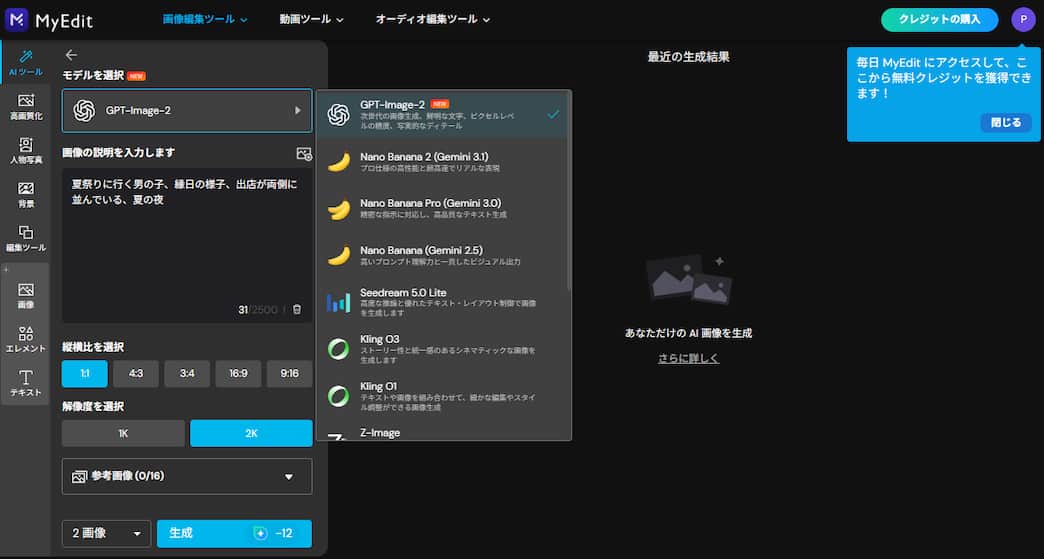This screenshot has width=1044, height=559.
Task: Select the 2K resolution
Action: coord(251,433)
